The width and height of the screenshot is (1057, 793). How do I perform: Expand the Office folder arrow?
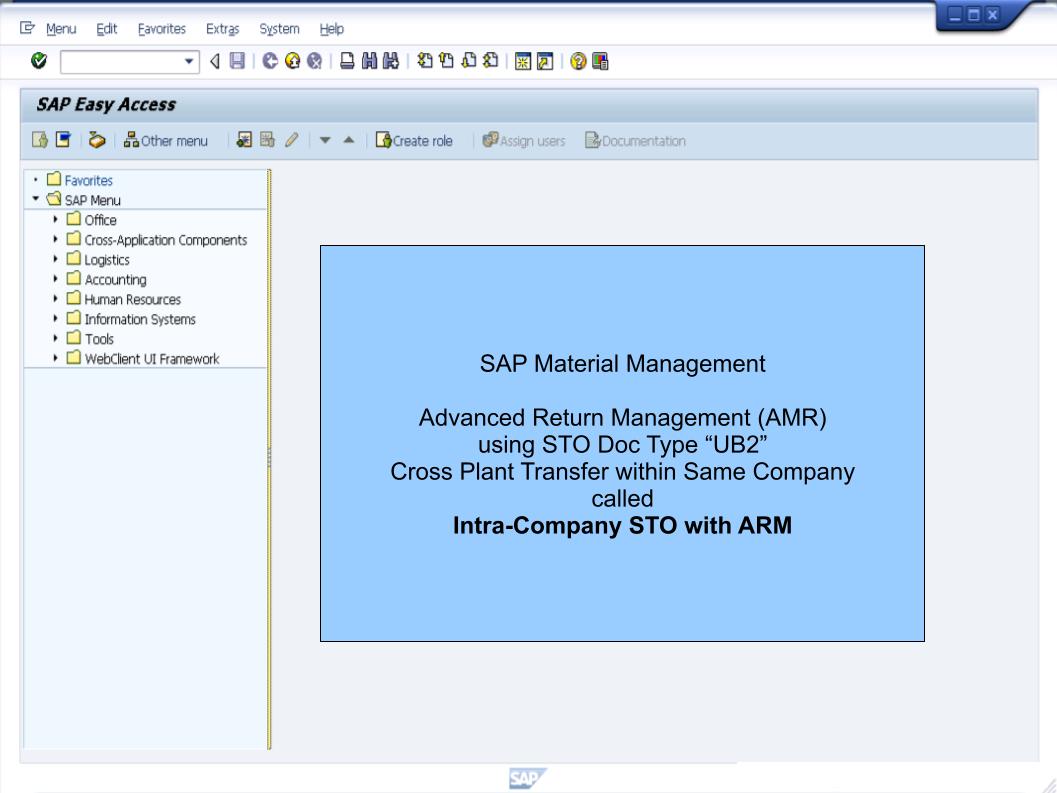(x=55, y=219)
